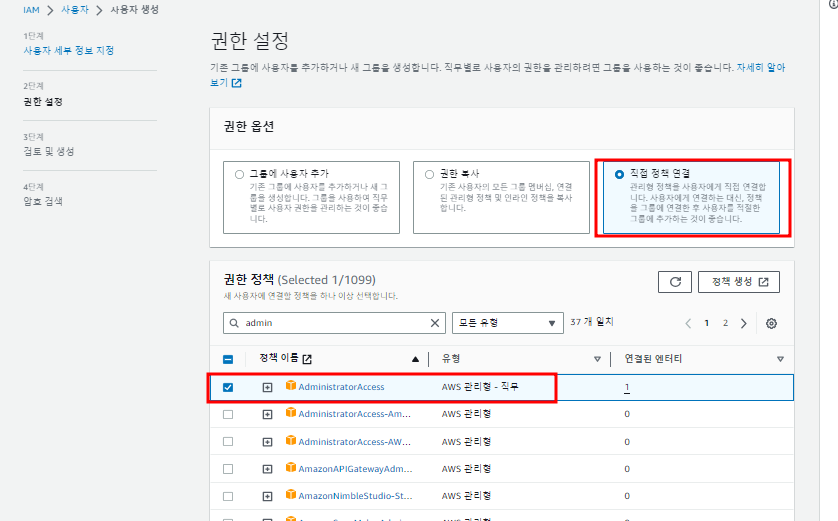Click the AmazonAPIGatewayAdm... policy box icon
The image size is (838, 521).
(x=291, y=468)
